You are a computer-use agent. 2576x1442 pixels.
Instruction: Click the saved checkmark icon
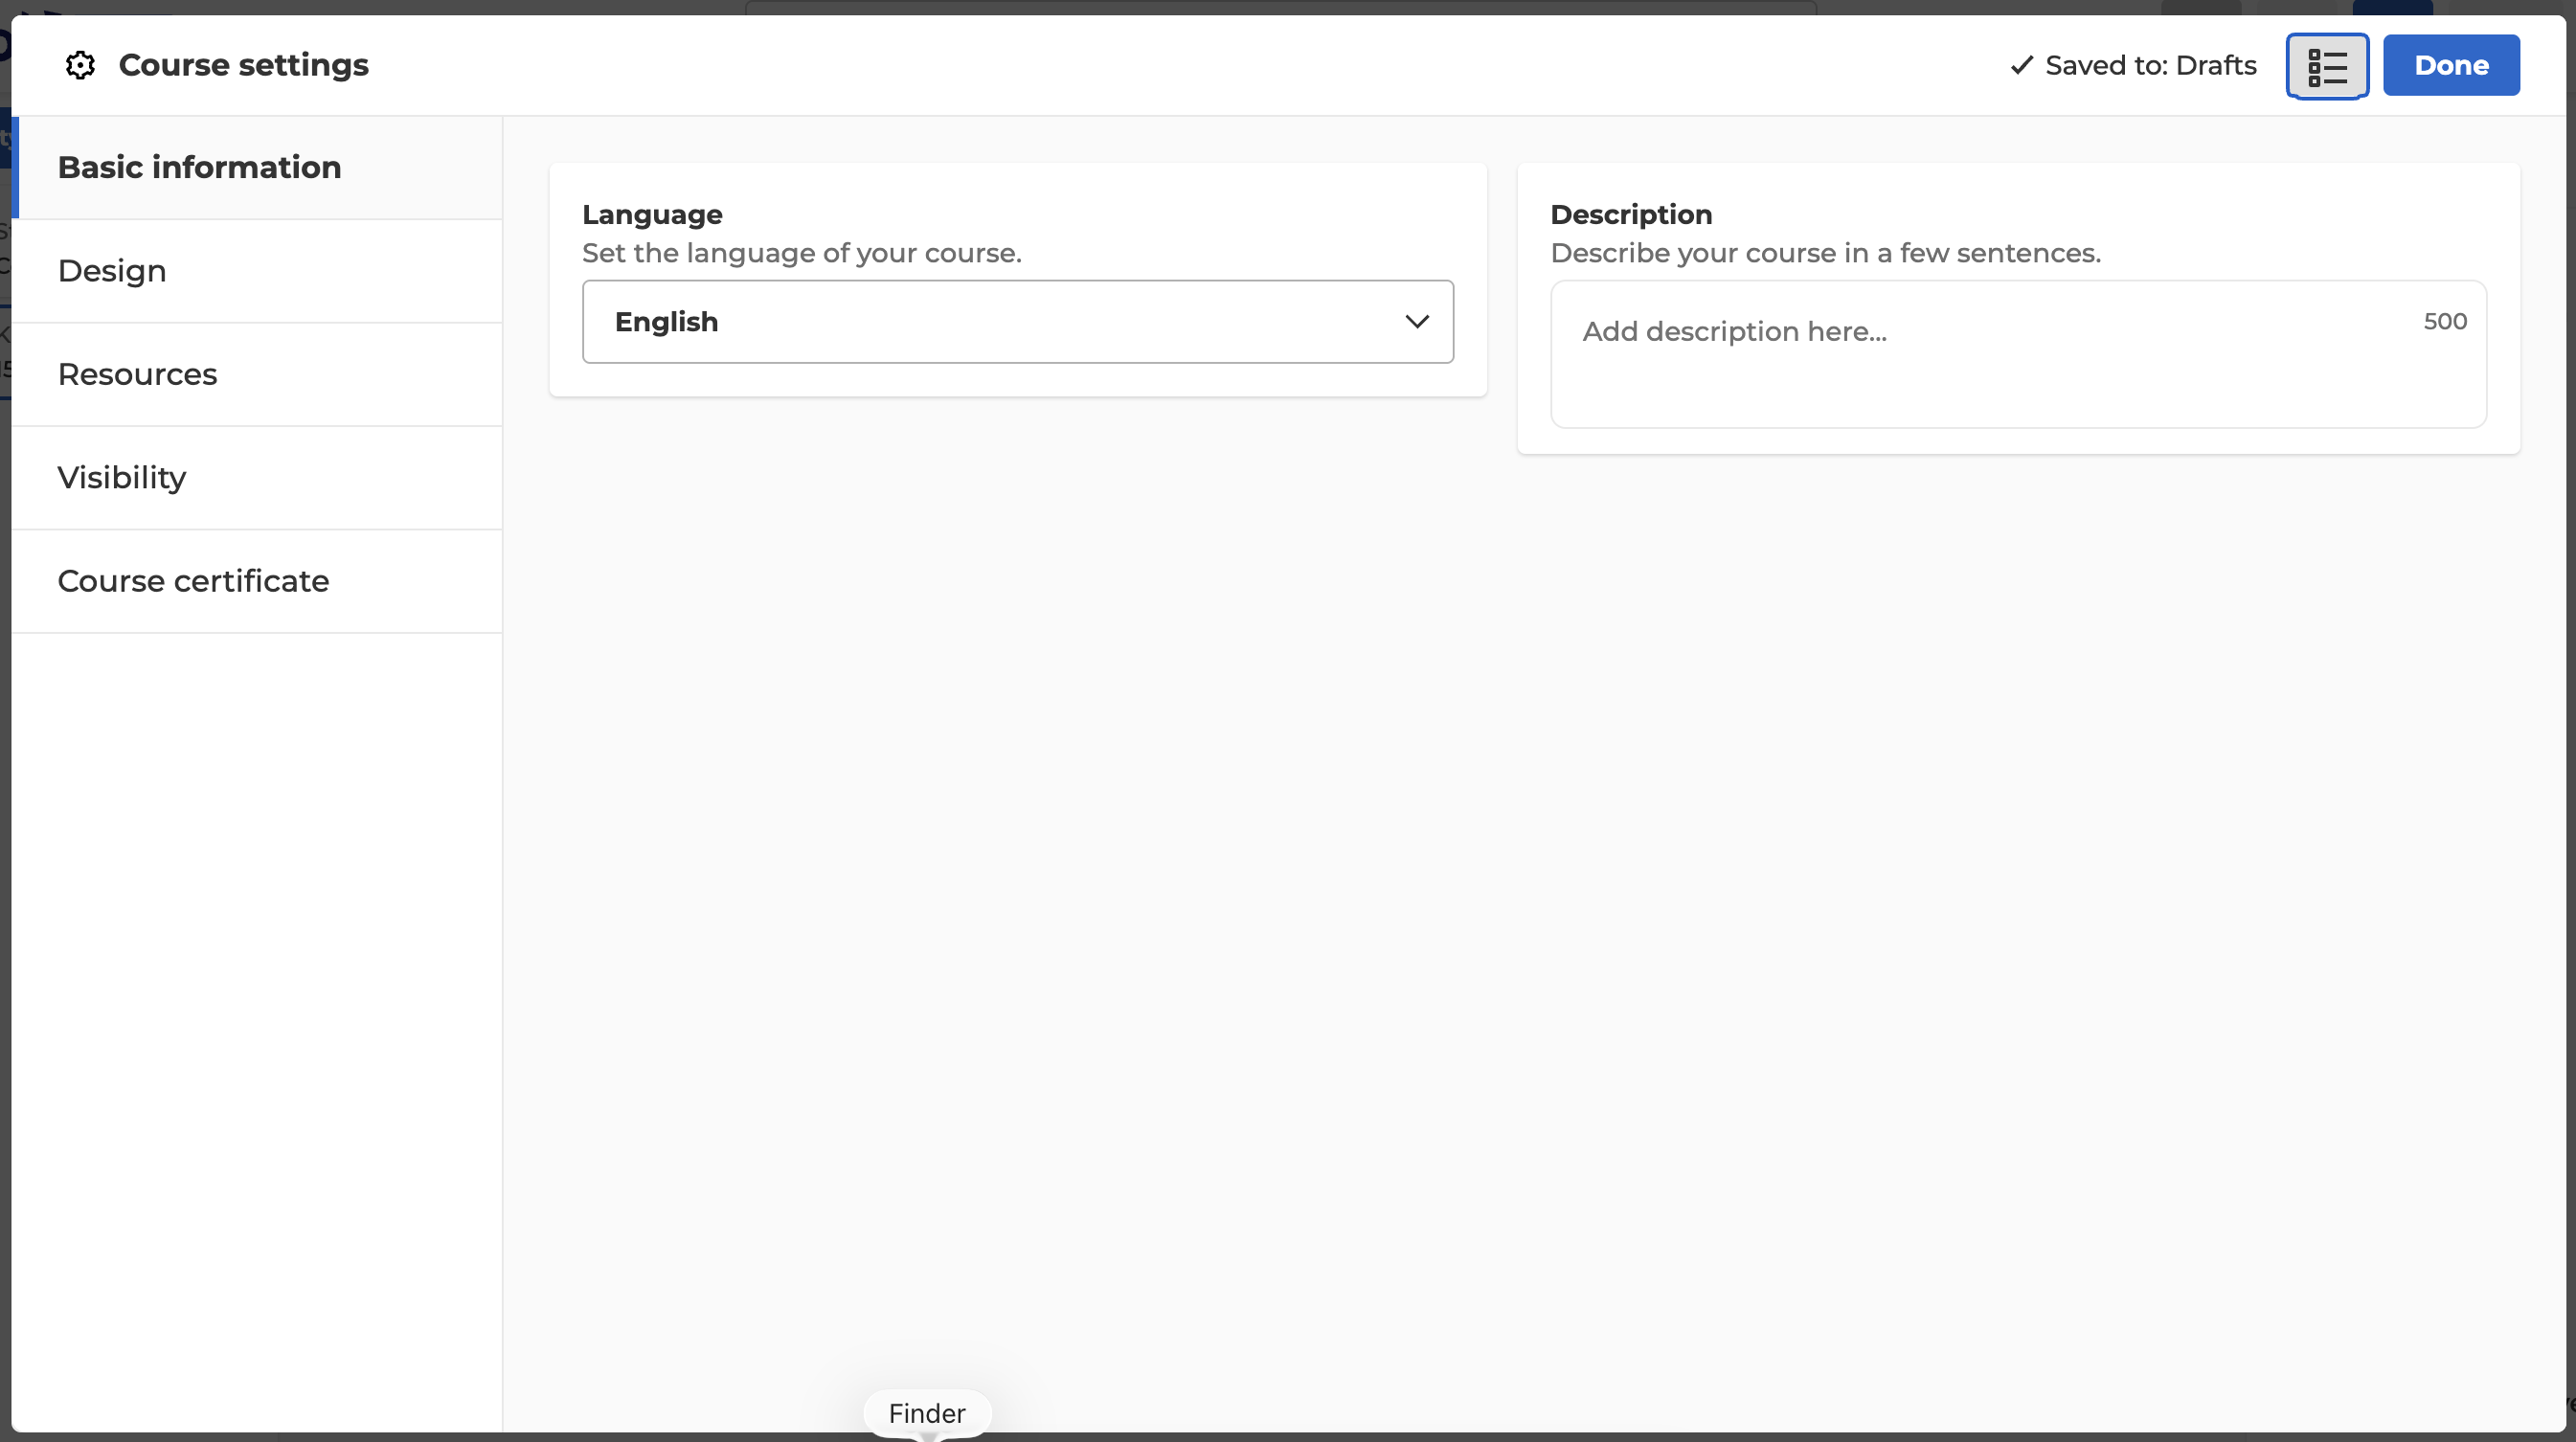(2021, 65)
